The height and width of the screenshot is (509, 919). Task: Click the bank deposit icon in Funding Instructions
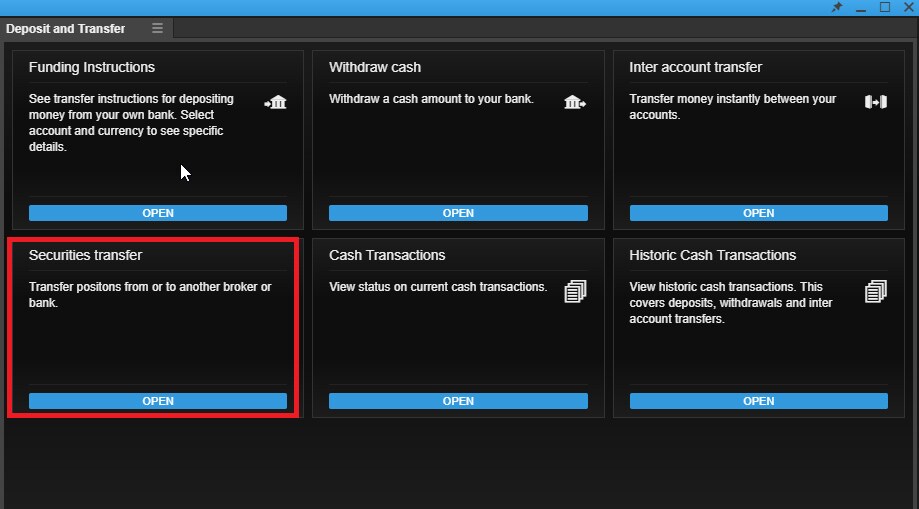[x=275, y=103]
